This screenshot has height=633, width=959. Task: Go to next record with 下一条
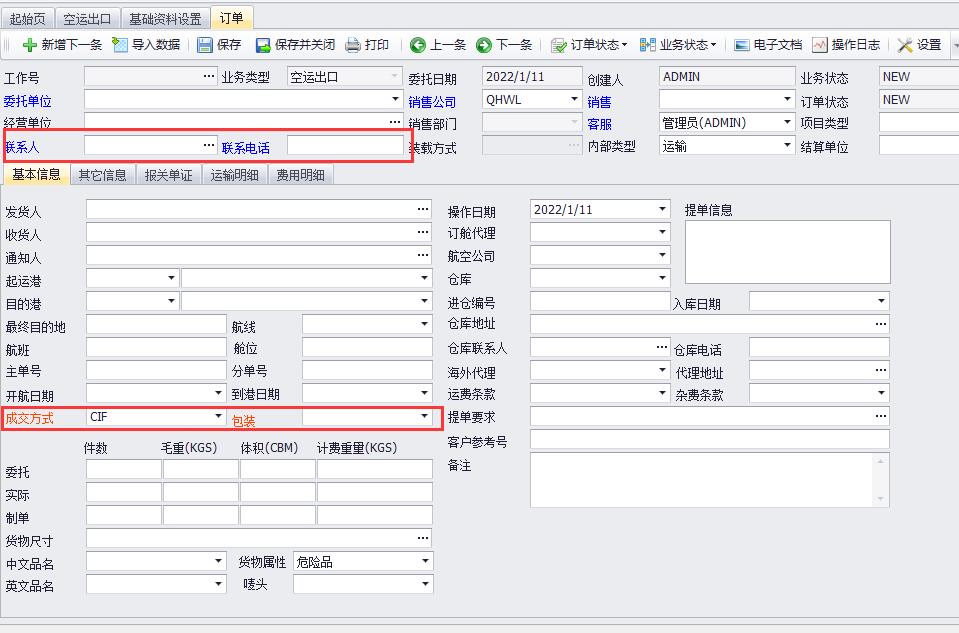[x=484, y=45]
